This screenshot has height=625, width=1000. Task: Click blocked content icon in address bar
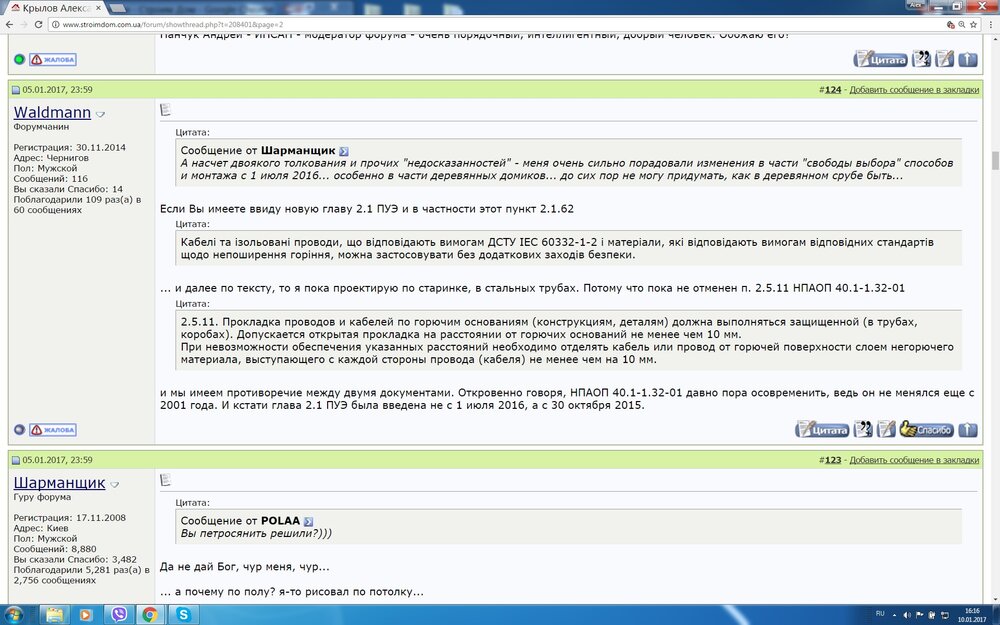click(x=950, y=24)
